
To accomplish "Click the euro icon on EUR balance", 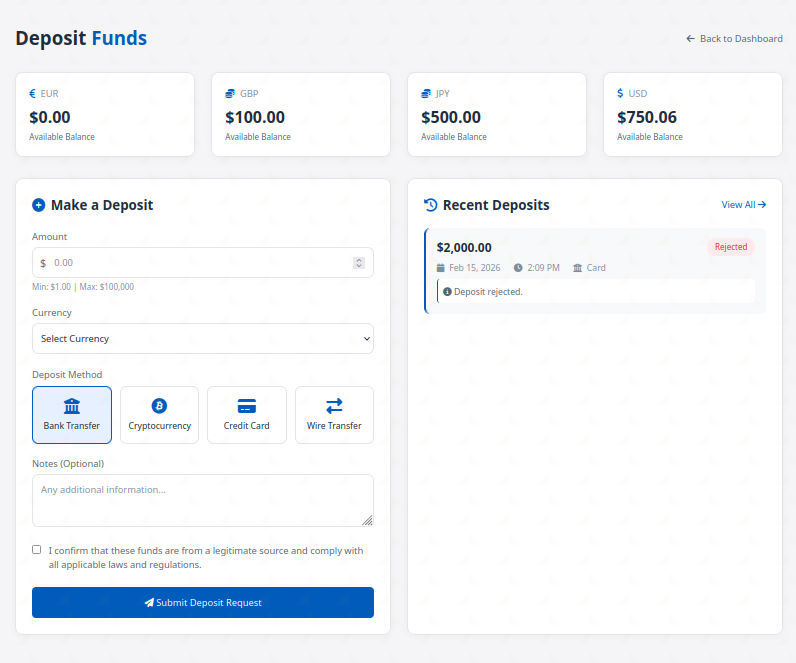I will [x=33, y=94].
